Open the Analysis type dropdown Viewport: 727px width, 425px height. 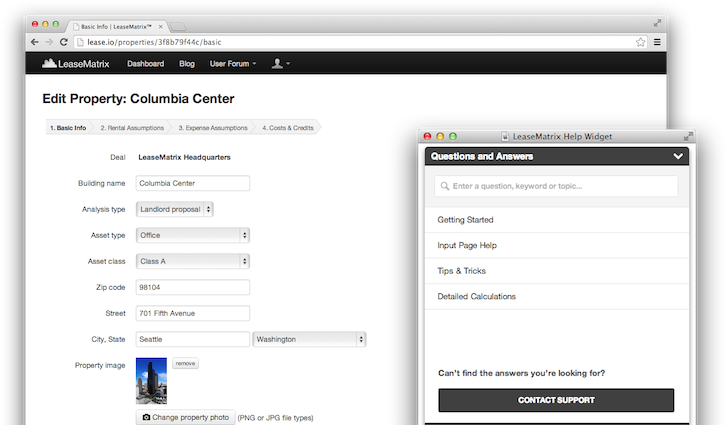click(175, 209)
